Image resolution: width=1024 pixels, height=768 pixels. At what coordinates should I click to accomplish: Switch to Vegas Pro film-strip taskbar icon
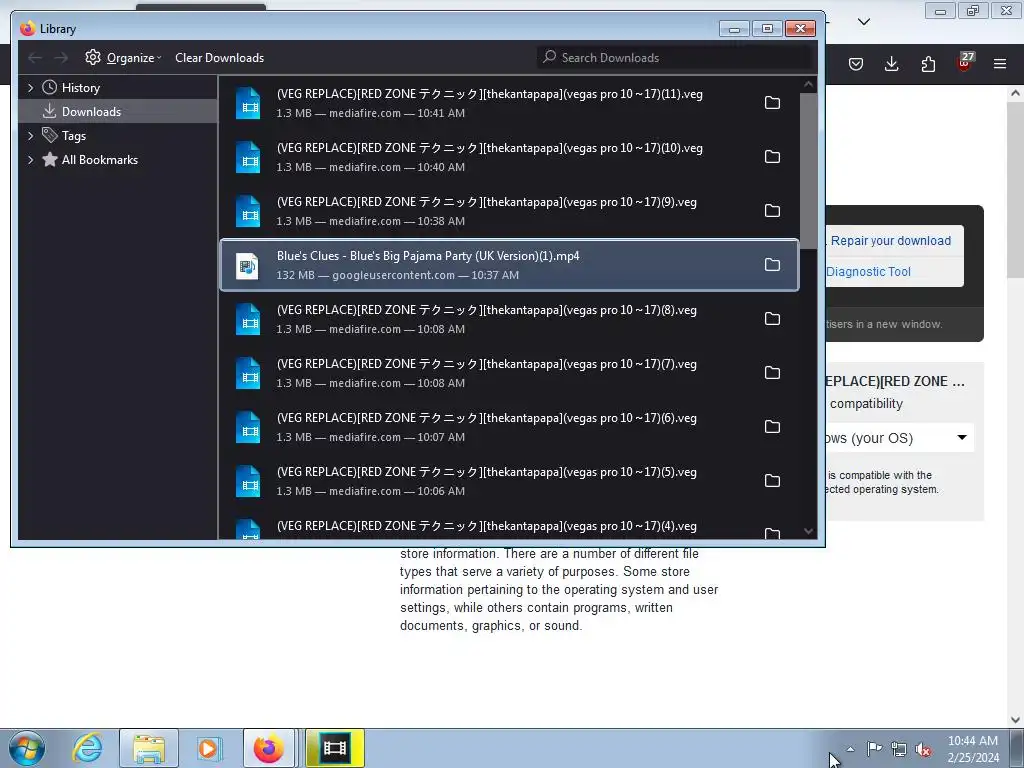click(335, 748)
